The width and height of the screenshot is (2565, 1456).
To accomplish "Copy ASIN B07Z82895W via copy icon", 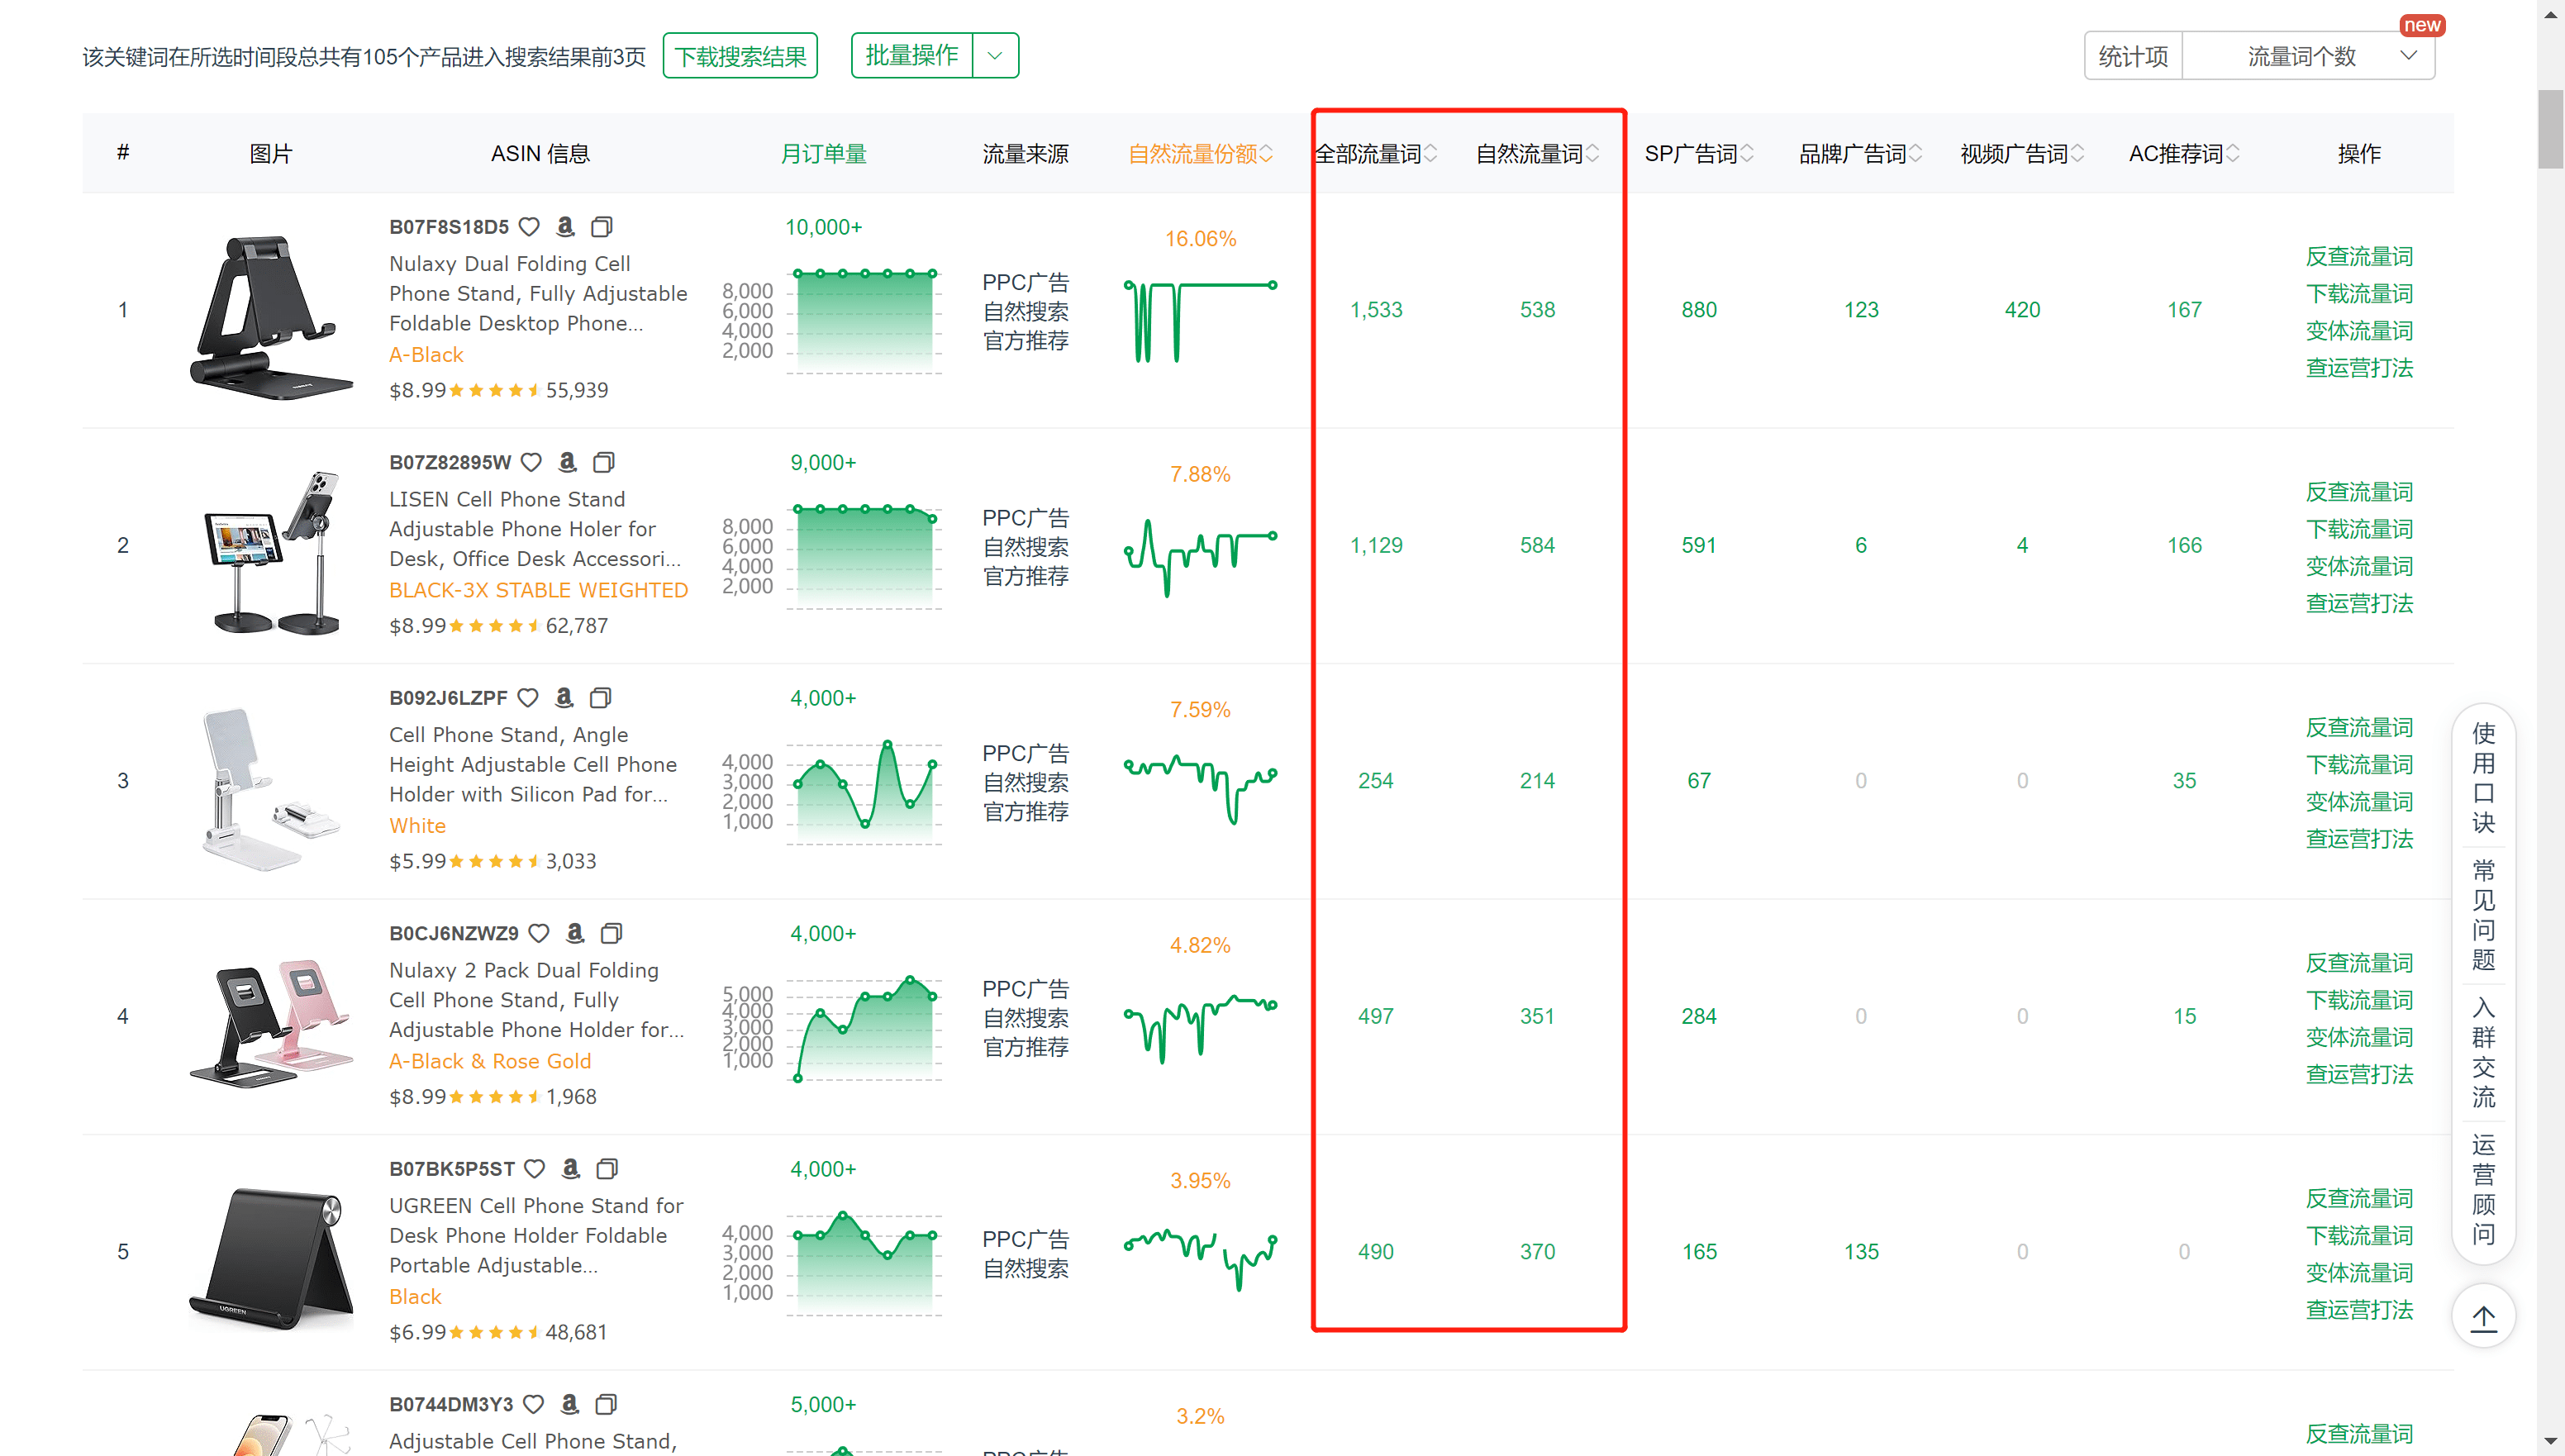I will [x=603, y=462].
